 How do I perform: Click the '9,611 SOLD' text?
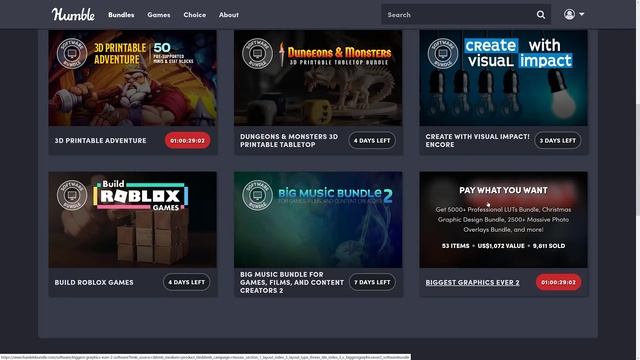click(549, 246)
